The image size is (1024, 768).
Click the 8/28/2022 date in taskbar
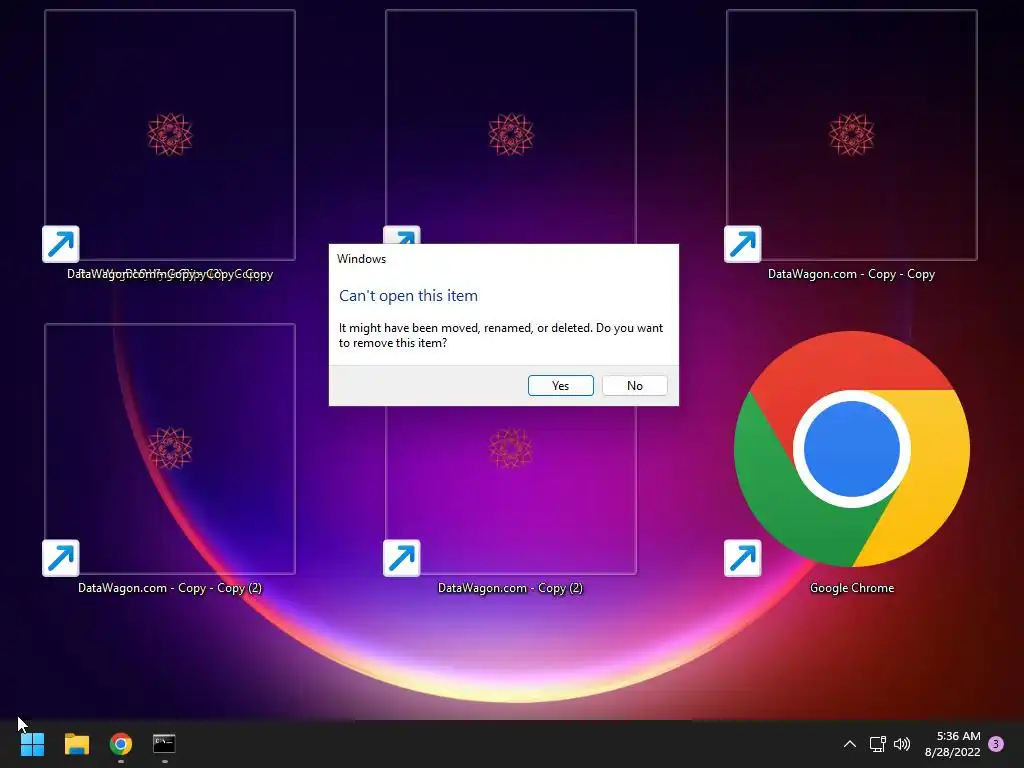[x=952, y=752]
